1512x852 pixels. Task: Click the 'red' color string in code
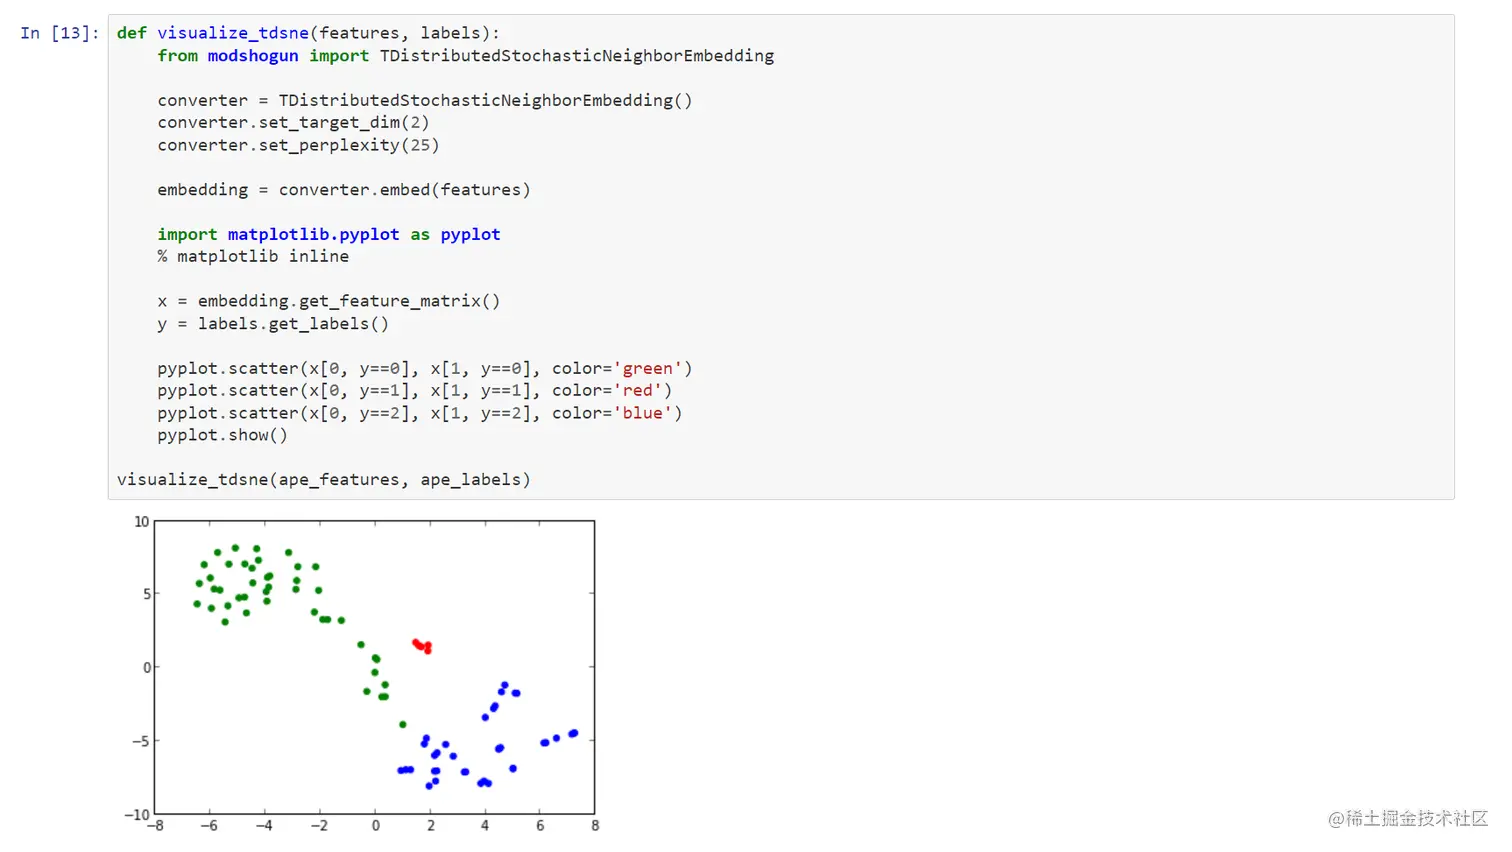[x=637, y=390]
